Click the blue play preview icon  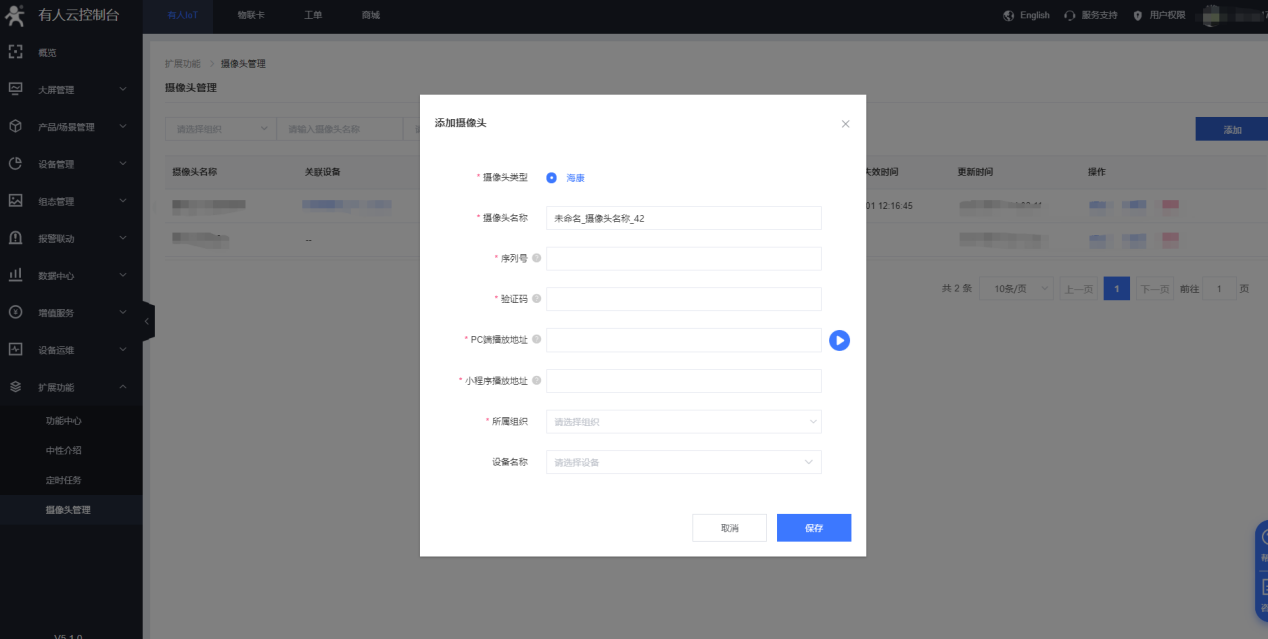[x=839, y=340]
